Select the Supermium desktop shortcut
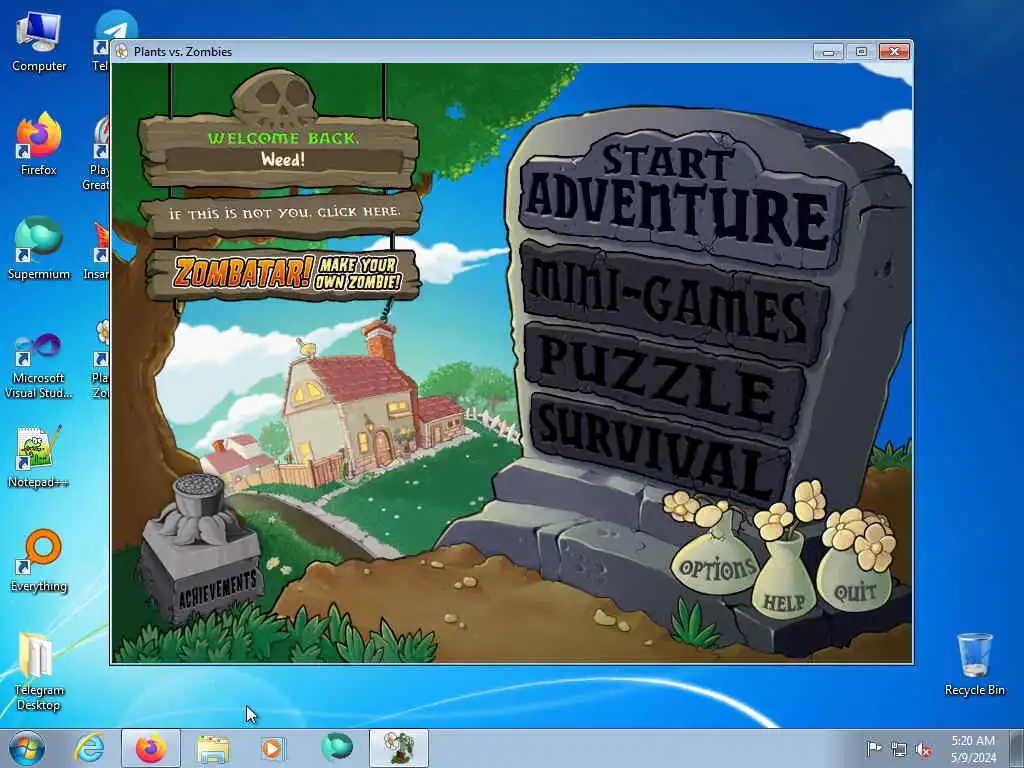Viewport: 1024px width, 768px height. [39, 248]
